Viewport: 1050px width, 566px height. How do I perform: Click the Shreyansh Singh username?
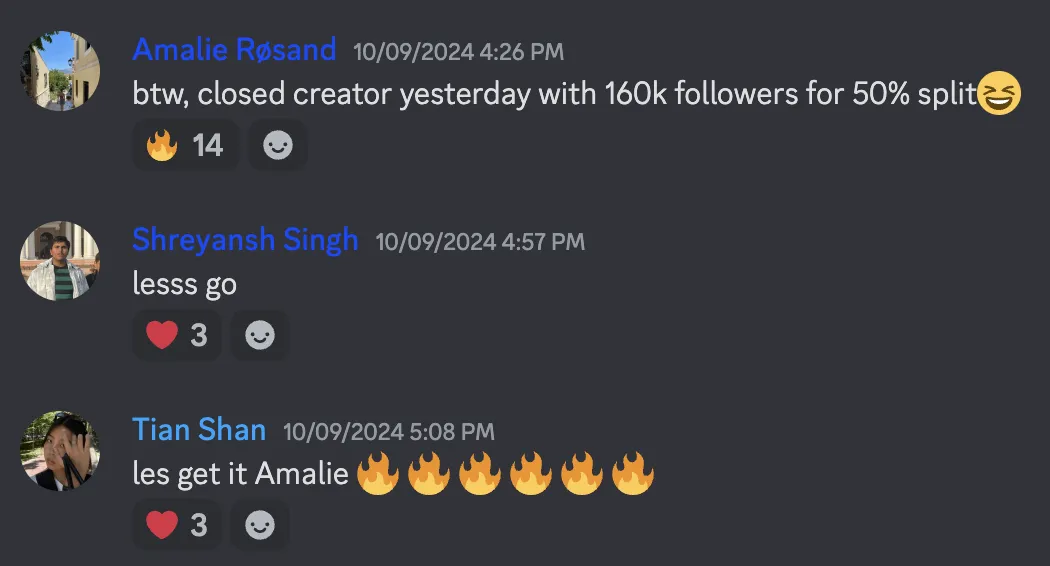(x=245, y=240)
